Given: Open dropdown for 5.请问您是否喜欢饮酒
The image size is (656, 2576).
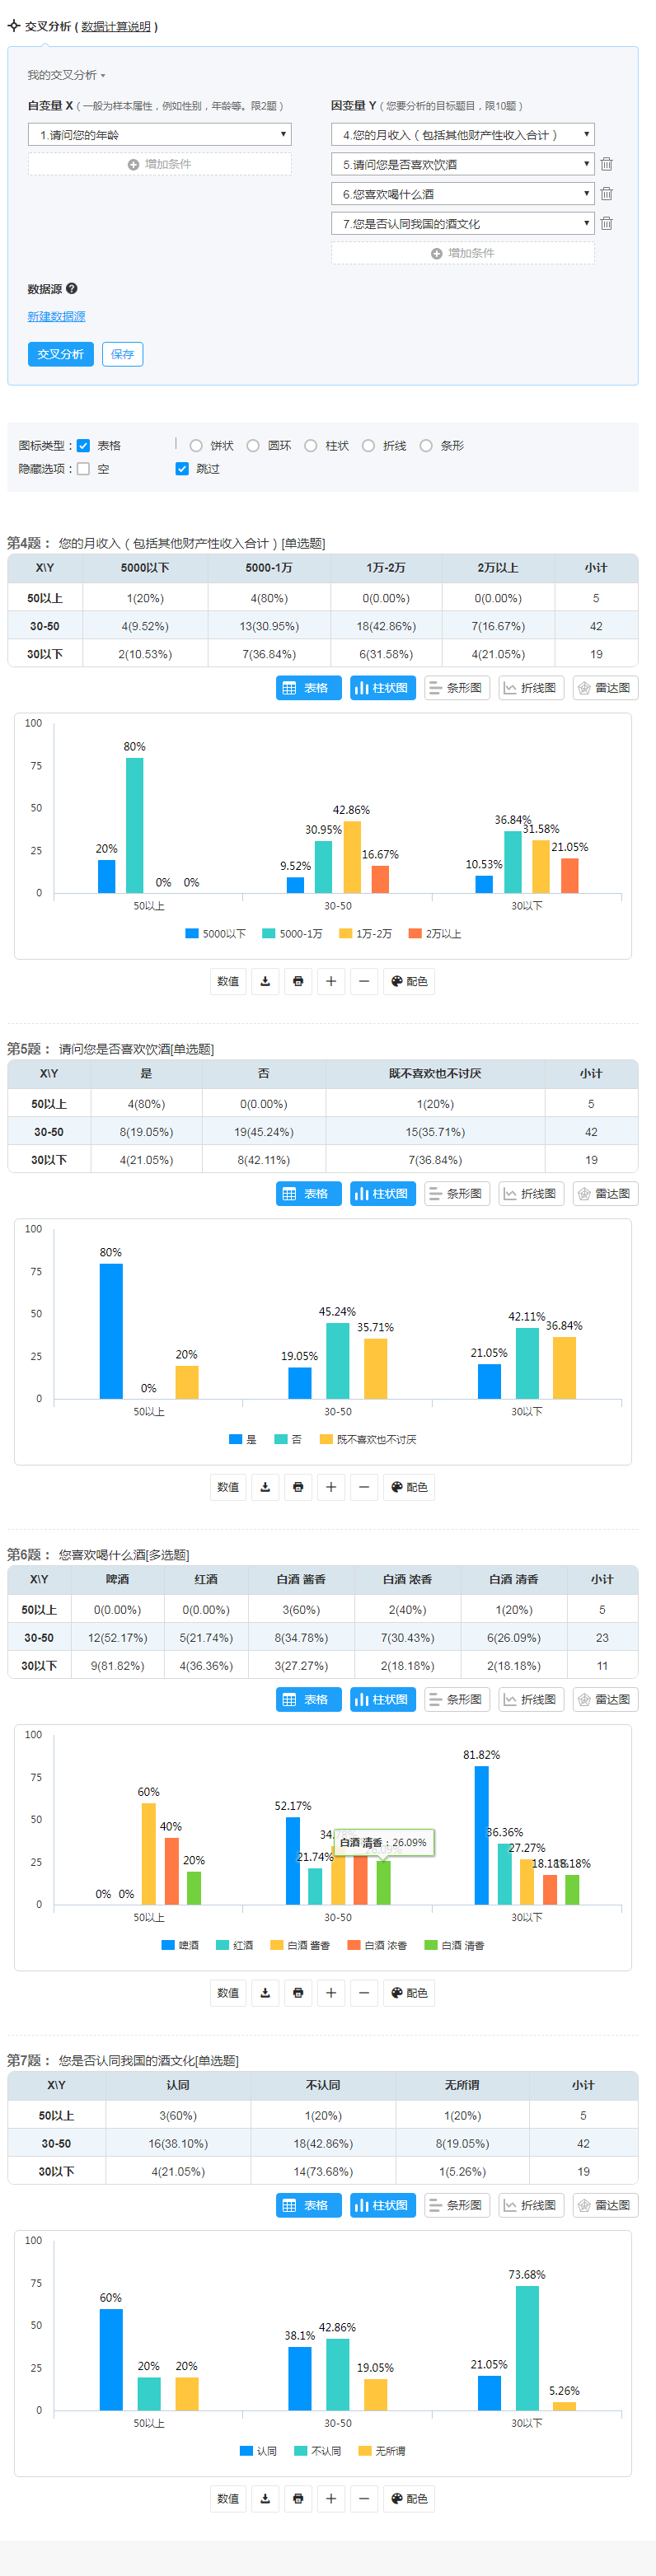Looking at the screenshot, I should pyautogui.click(x=463, y=164).
